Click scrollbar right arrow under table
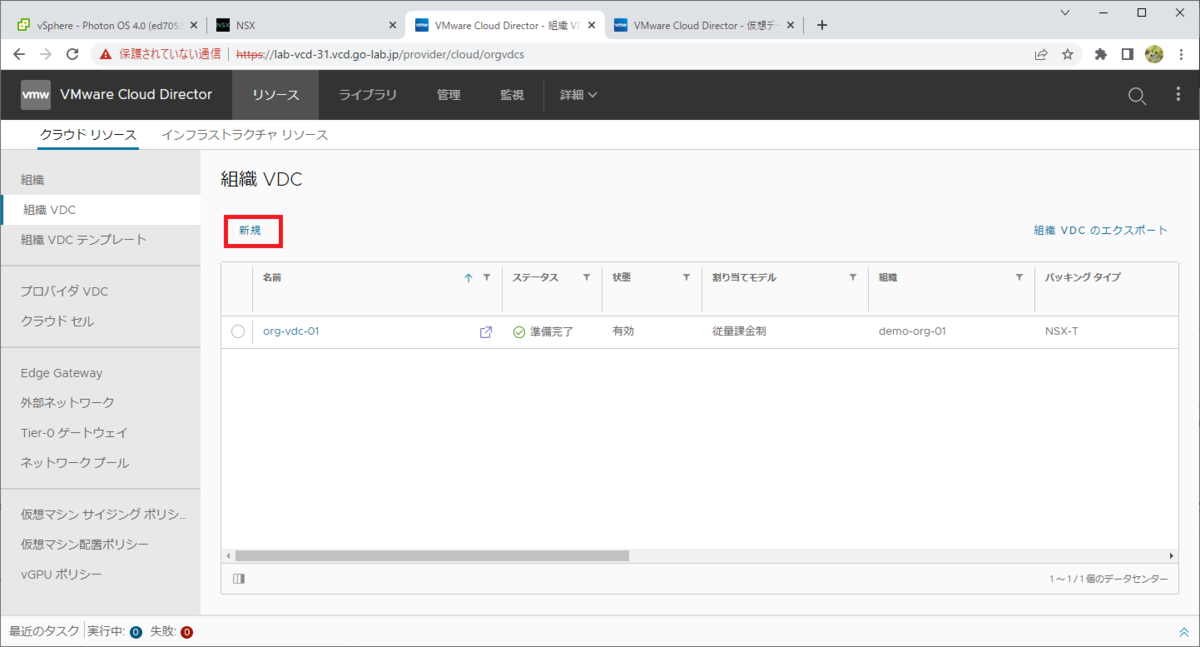 point(1172,555)
